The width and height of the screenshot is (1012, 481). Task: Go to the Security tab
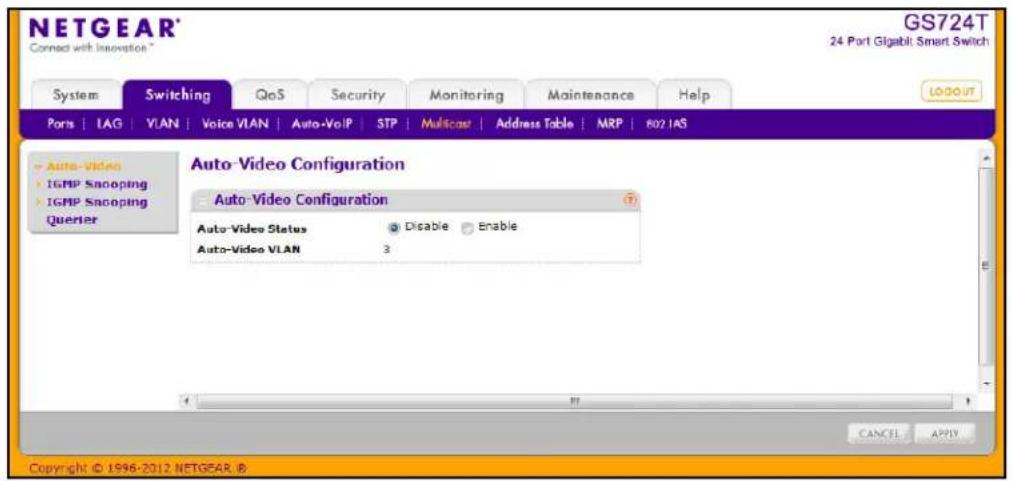click(x=358, y=96)
